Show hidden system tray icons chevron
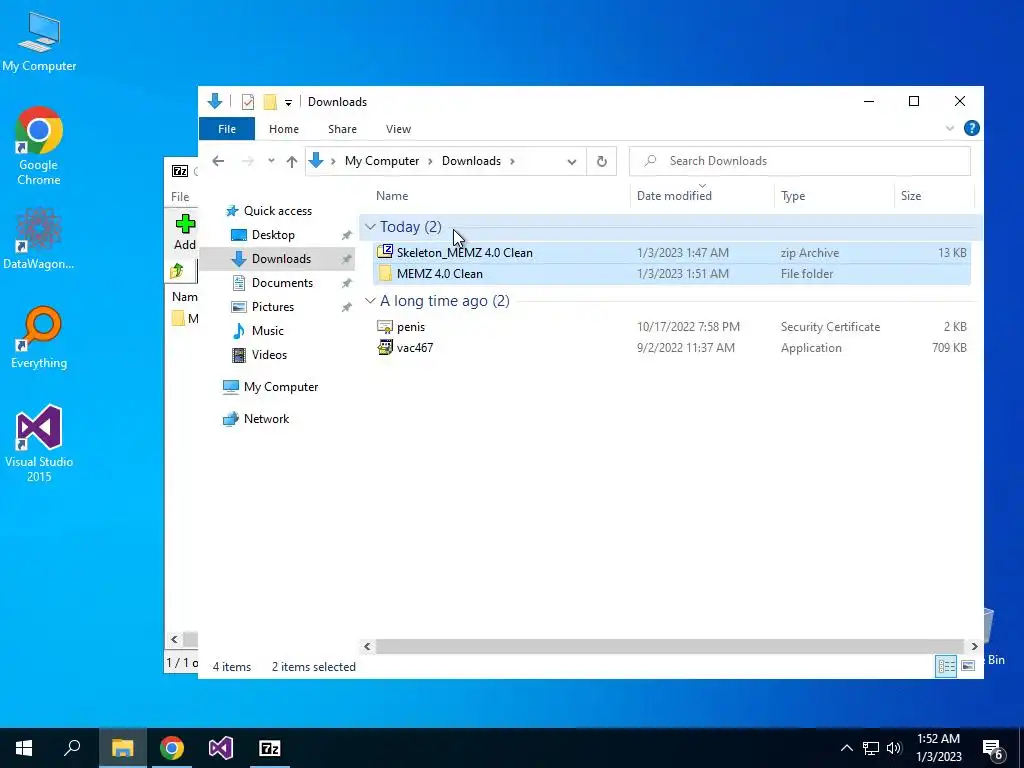 click(x=846, y=748)
